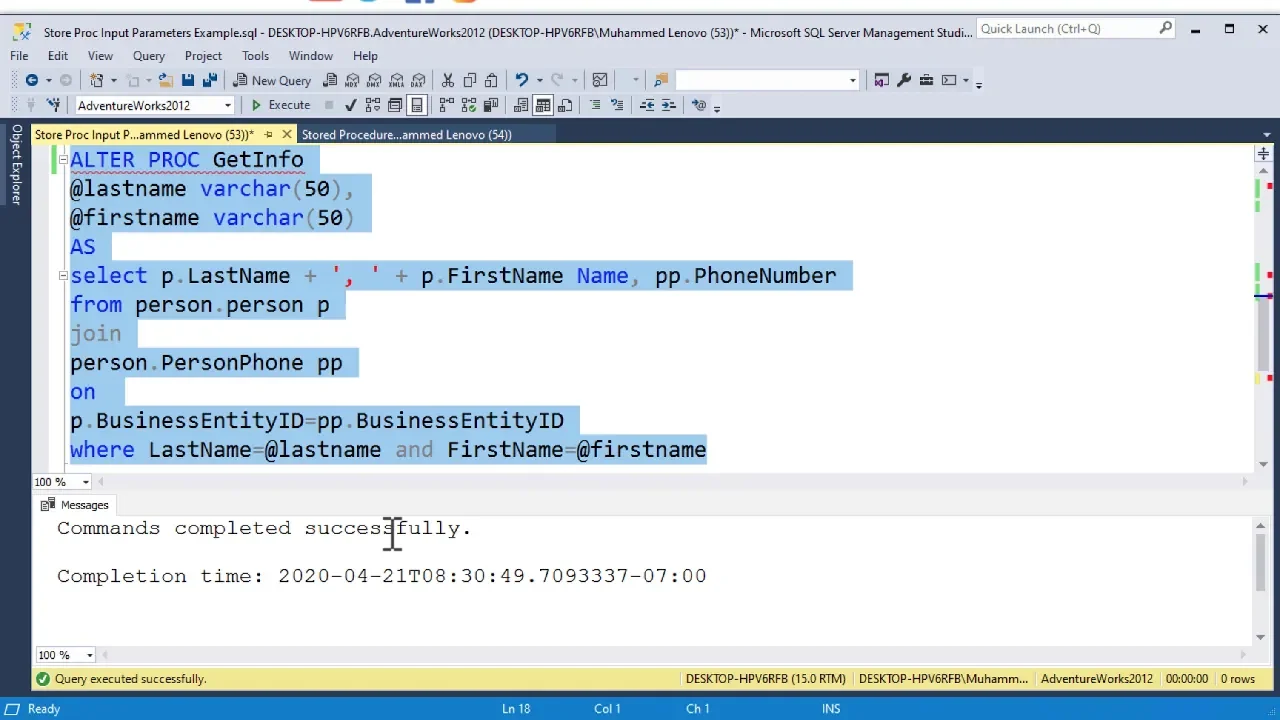Open the Toolbox icon
This screenshot has height=720, width=1280.
[x=926, y=80]
